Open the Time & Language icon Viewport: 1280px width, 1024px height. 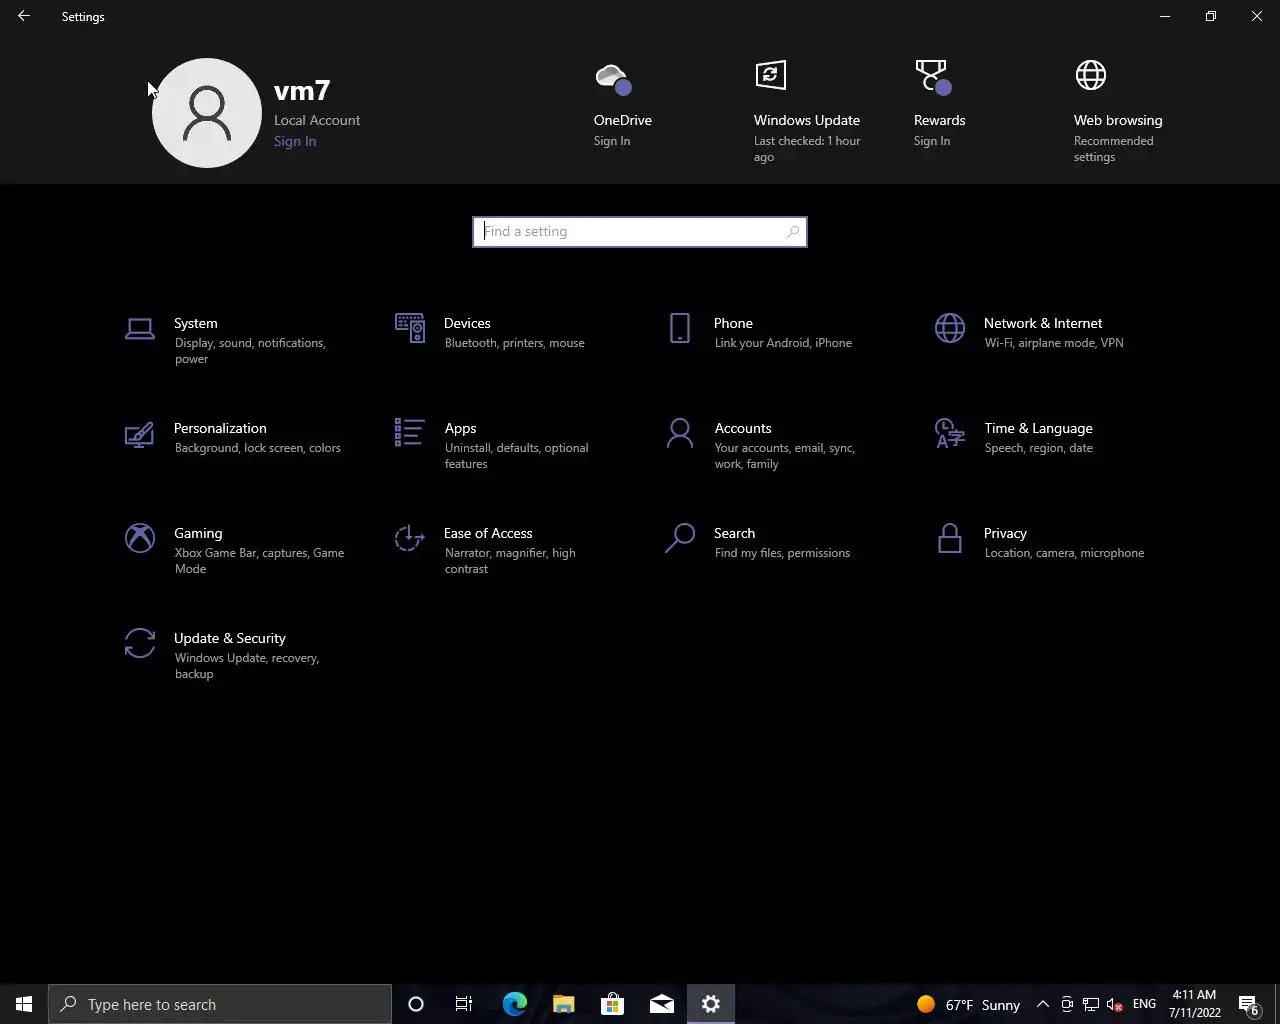(950, 433)
